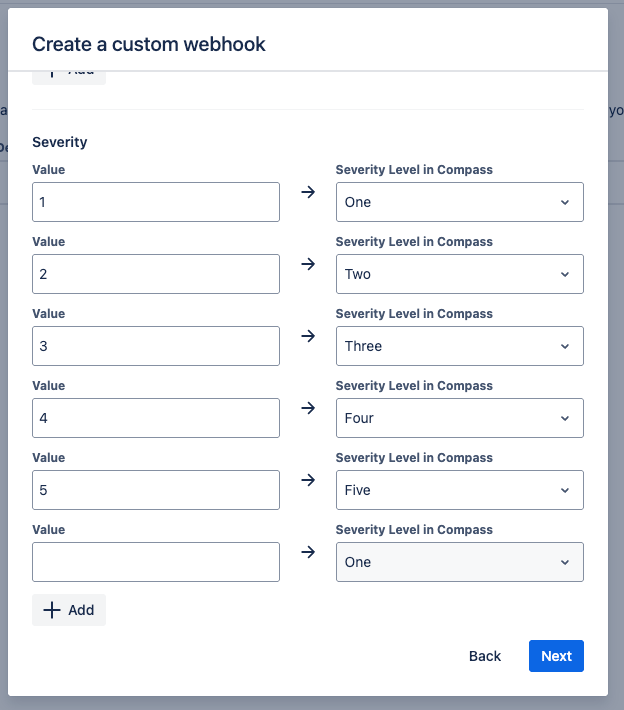This screenshot has width=624, height=710.
Task: Click the arrow icon beside value 5
Action: 308,479
